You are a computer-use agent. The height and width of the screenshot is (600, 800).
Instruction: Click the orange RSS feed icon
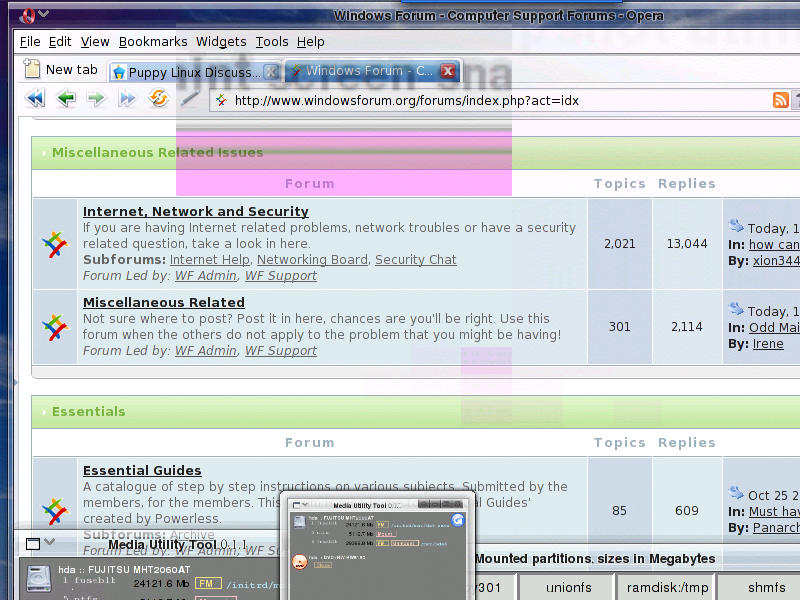tap(781, 100)
